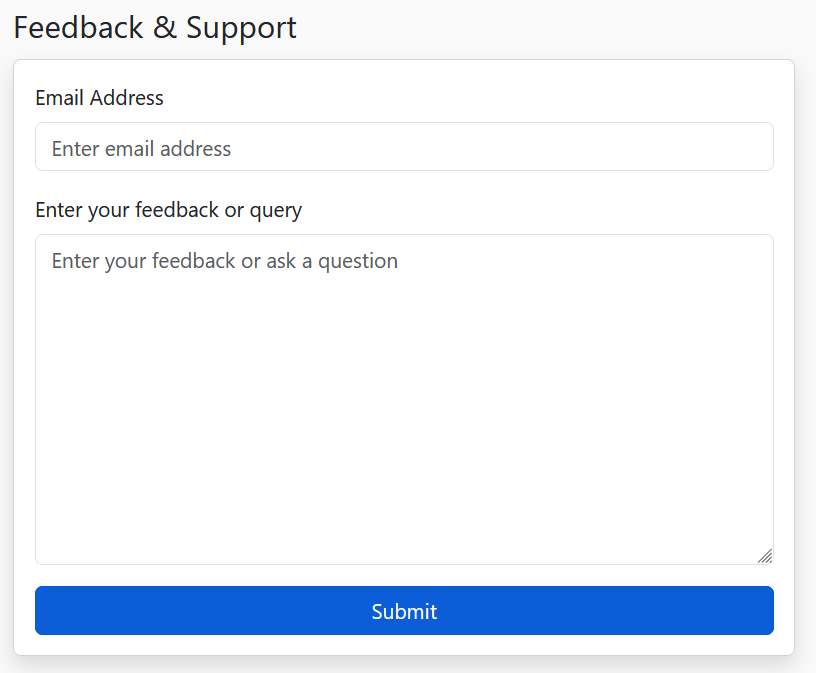Click 'Enter your feedback or ask a question' placeholder
Image resolution: width=816 pixels, height=673 pixels.
[224, 261]
